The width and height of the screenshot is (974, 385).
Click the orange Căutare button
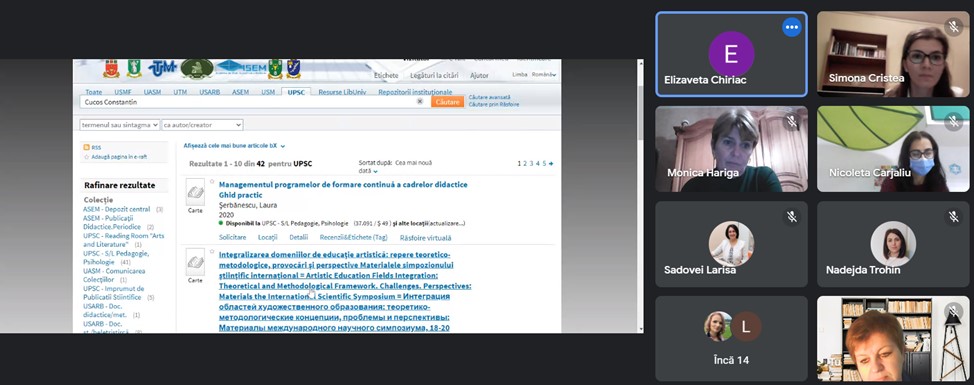[447, 102]
